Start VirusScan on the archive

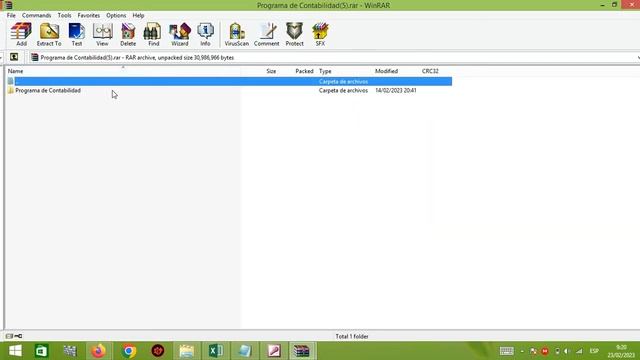point(237,34)
